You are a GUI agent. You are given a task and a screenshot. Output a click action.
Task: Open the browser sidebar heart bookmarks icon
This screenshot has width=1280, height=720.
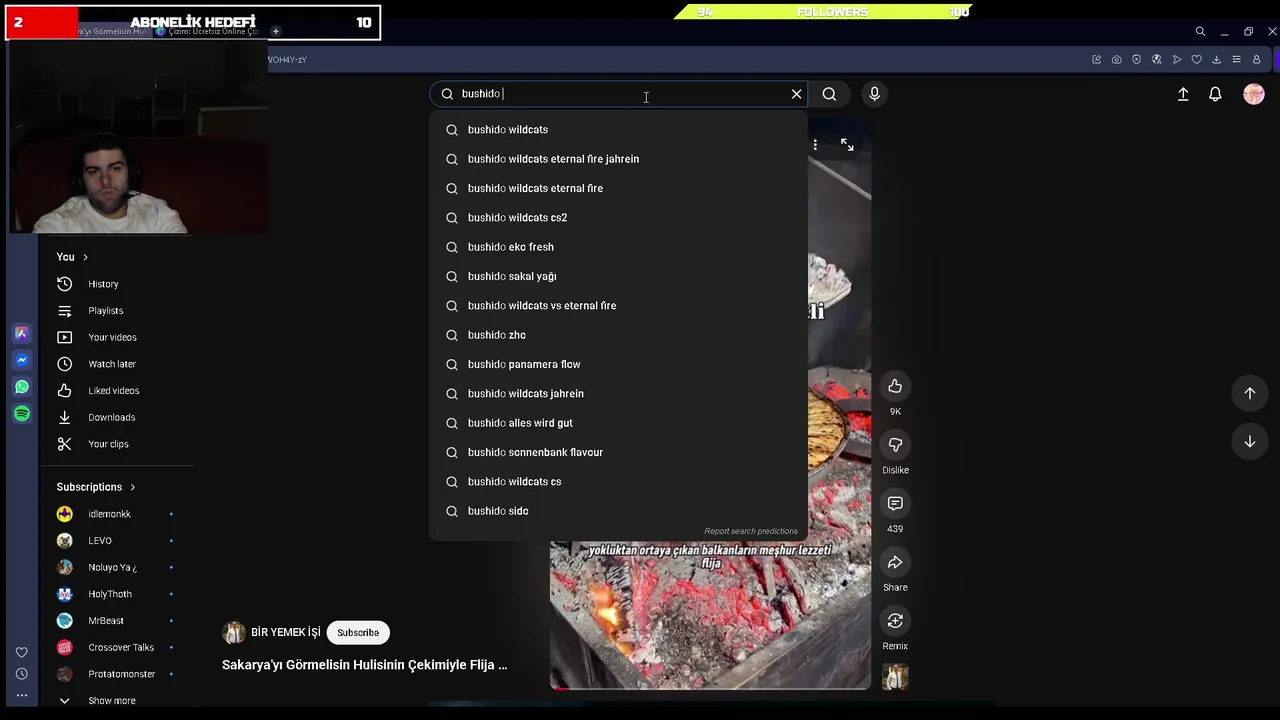point(22,652)
